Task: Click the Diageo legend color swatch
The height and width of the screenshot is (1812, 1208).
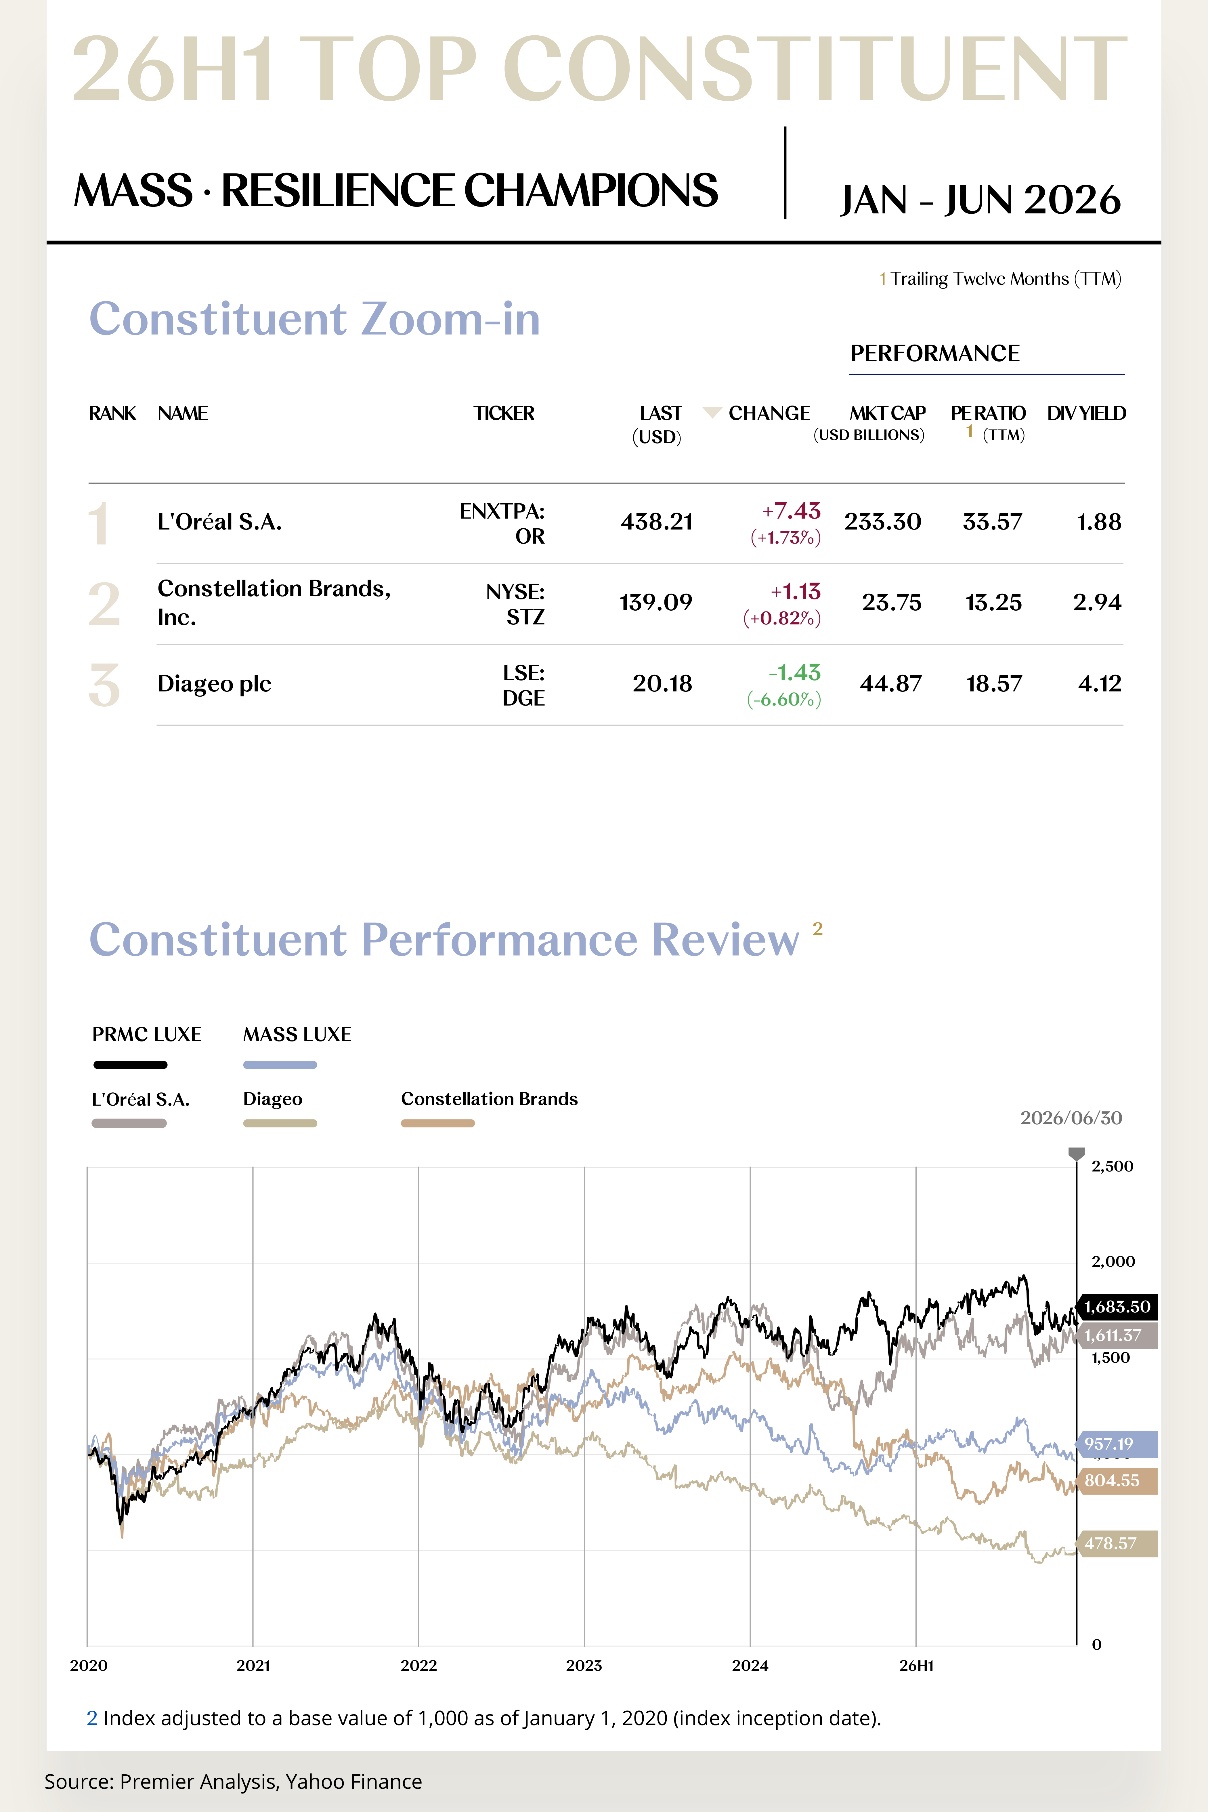Action: [x=280, y=1123]
